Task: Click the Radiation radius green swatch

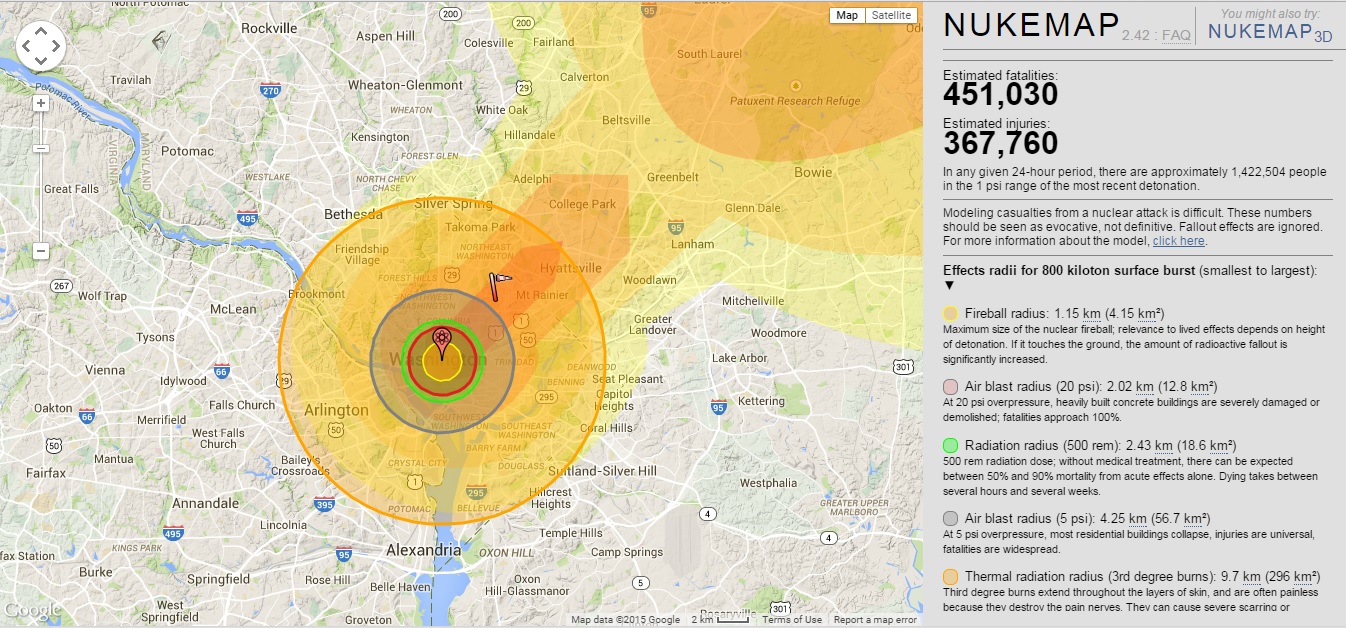Action: [x=951, y=445]
